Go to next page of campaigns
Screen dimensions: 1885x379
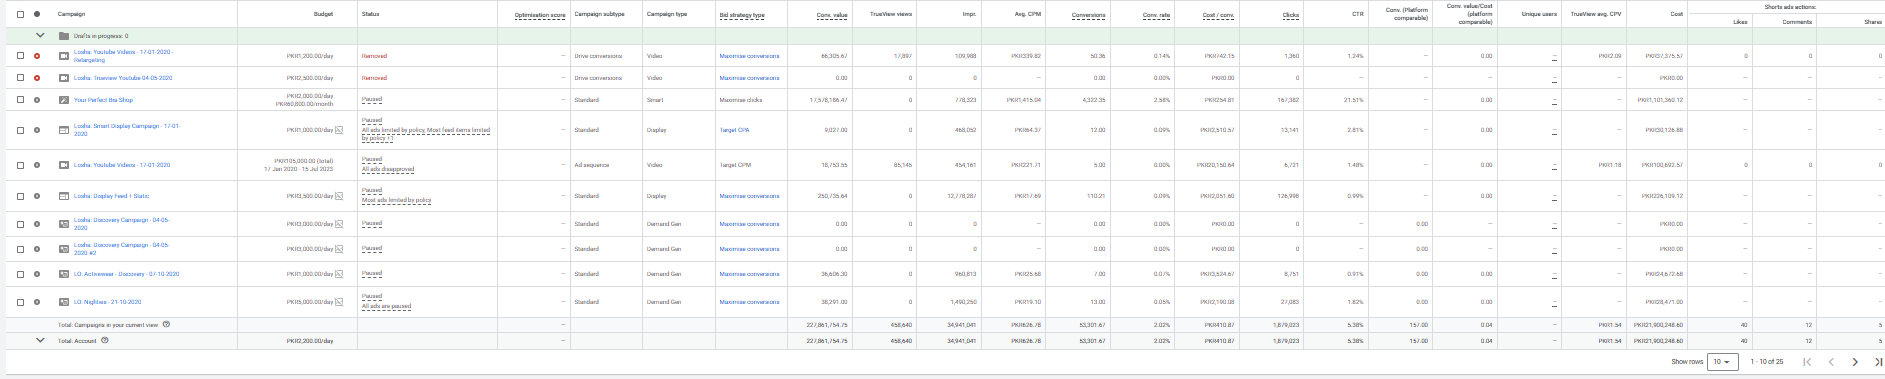[x=1855, y=362]
